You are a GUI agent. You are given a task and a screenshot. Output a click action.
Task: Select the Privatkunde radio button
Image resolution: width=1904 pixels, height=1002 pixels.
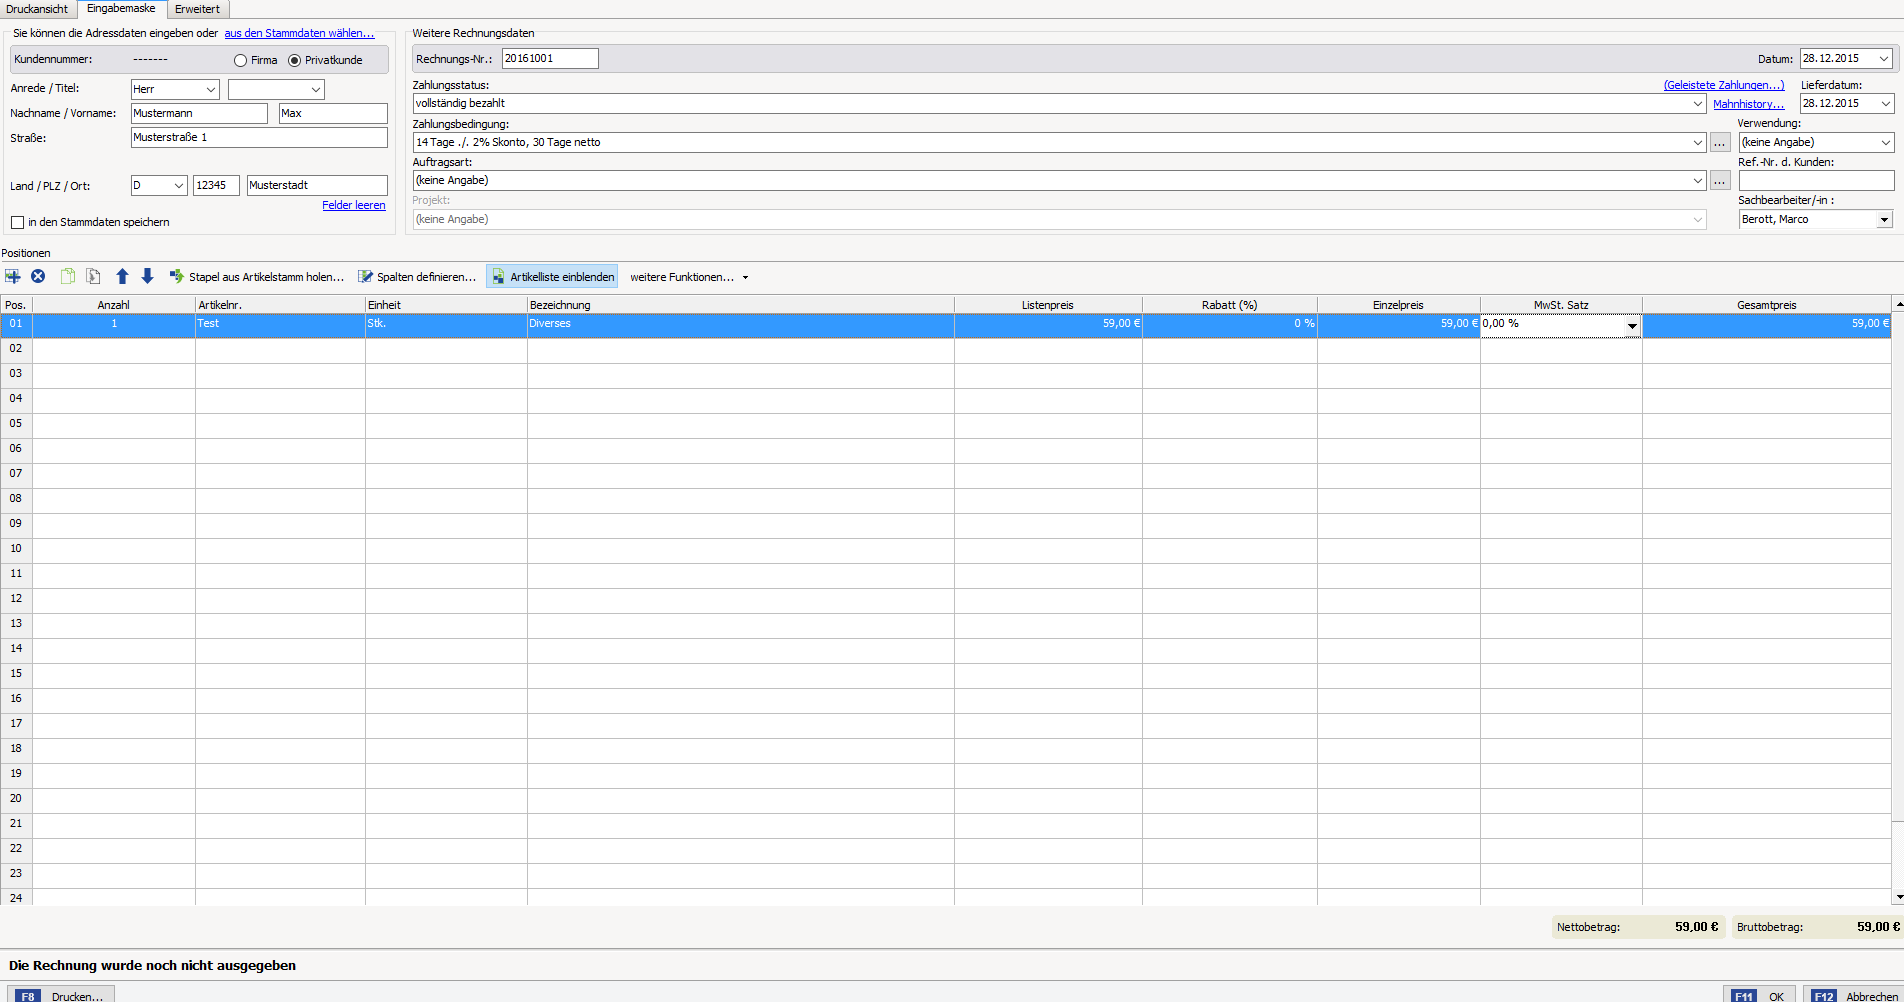pos(294,61)
